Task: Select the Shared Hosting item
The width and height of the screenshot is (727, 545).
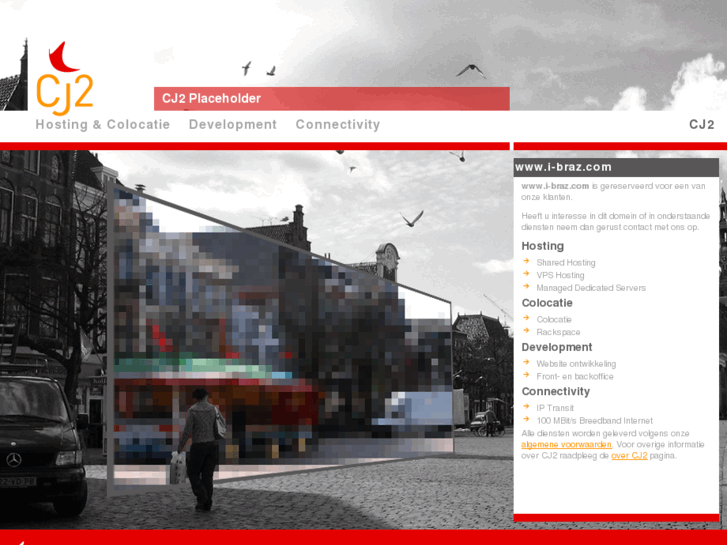Action: [566, 263]
